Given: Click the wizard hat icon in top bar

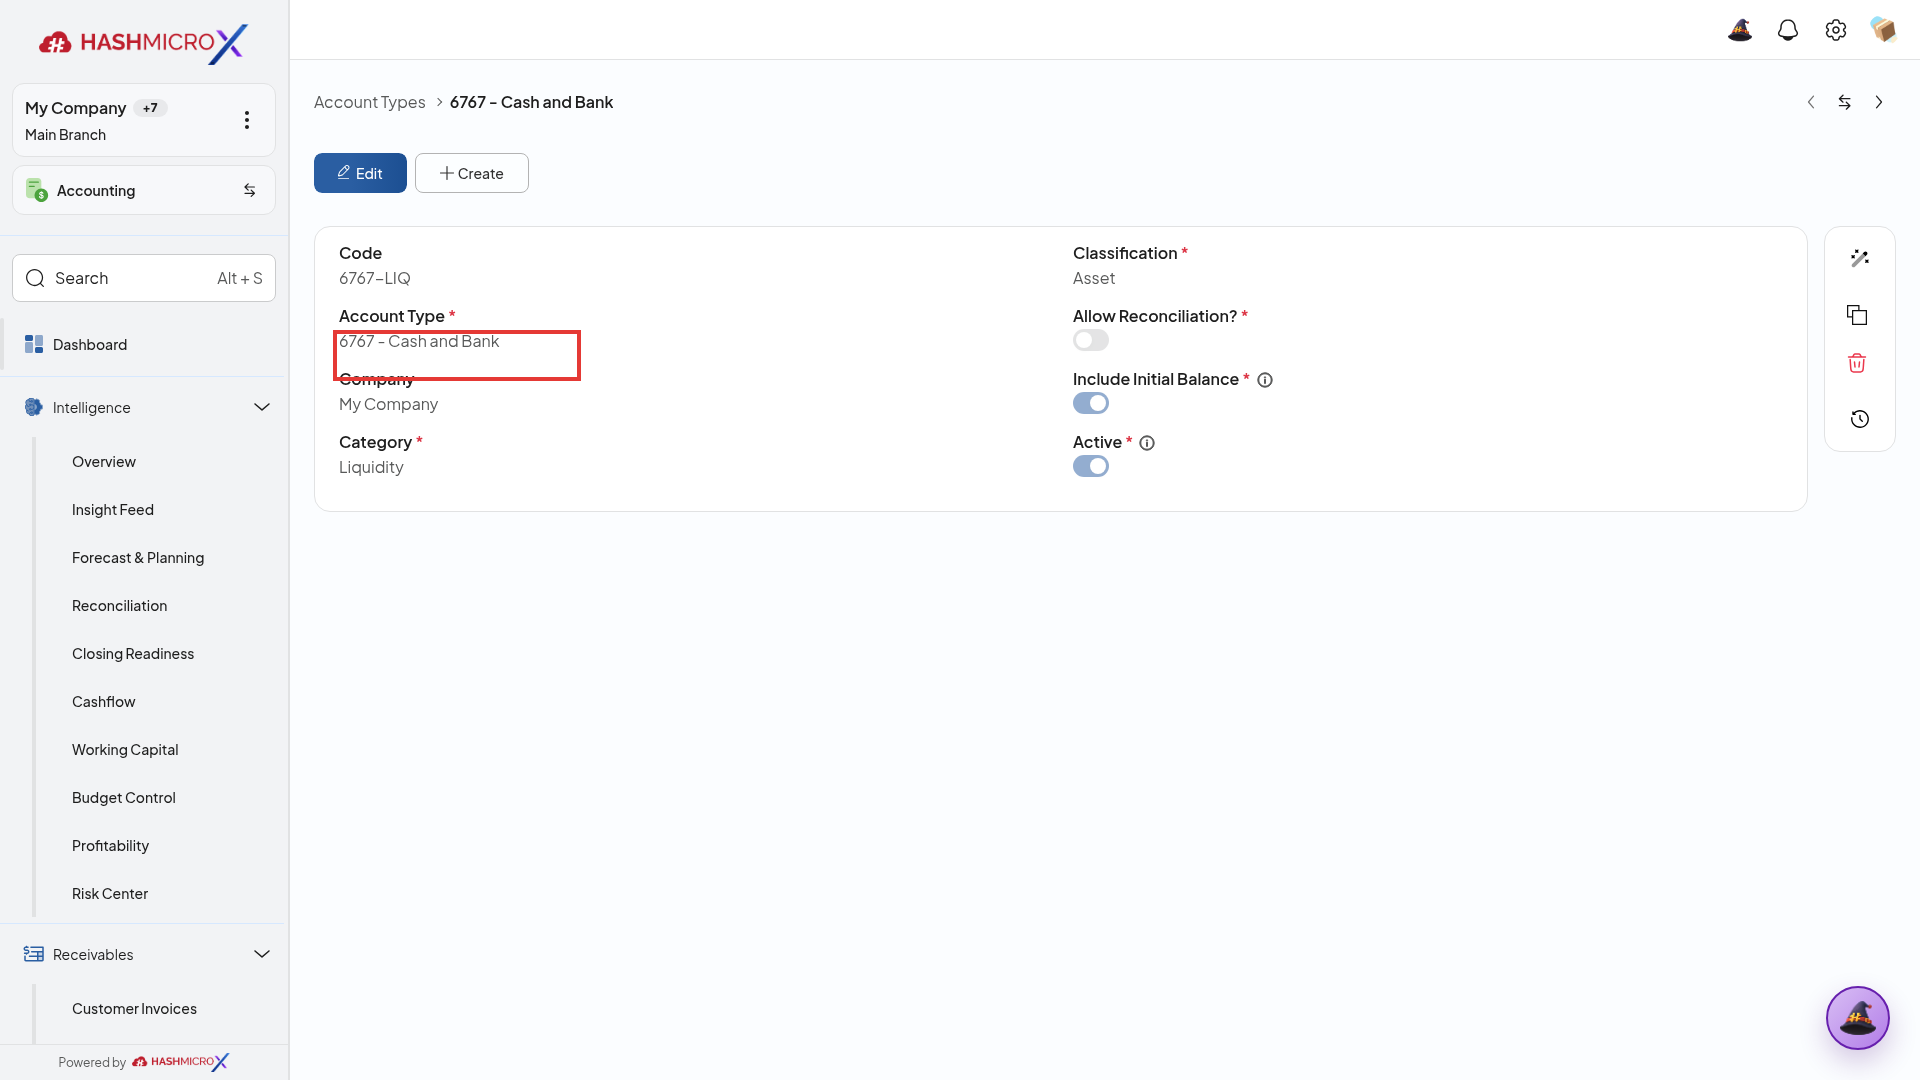Looking at the screenshot, I should pyautogui.click(x=1740, y=30).
